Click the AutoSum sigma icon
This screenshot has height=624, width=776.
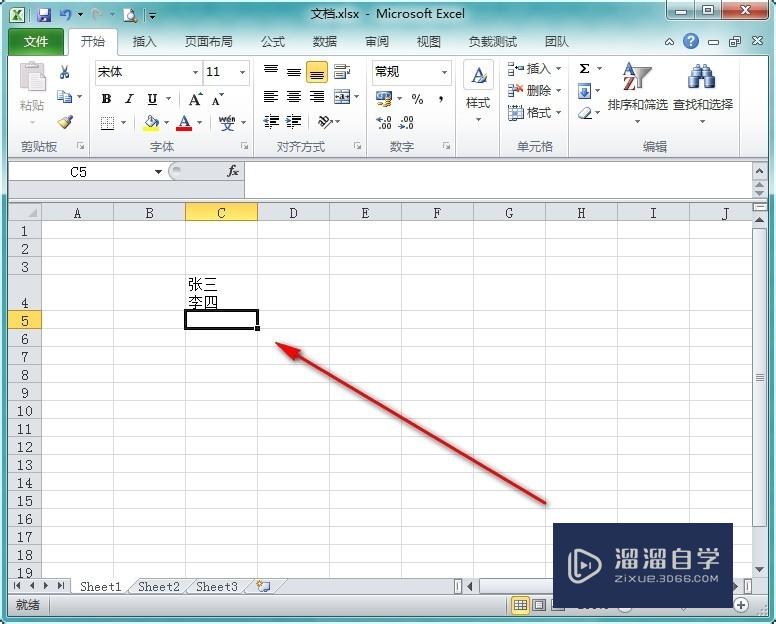[x=584, y=69]
